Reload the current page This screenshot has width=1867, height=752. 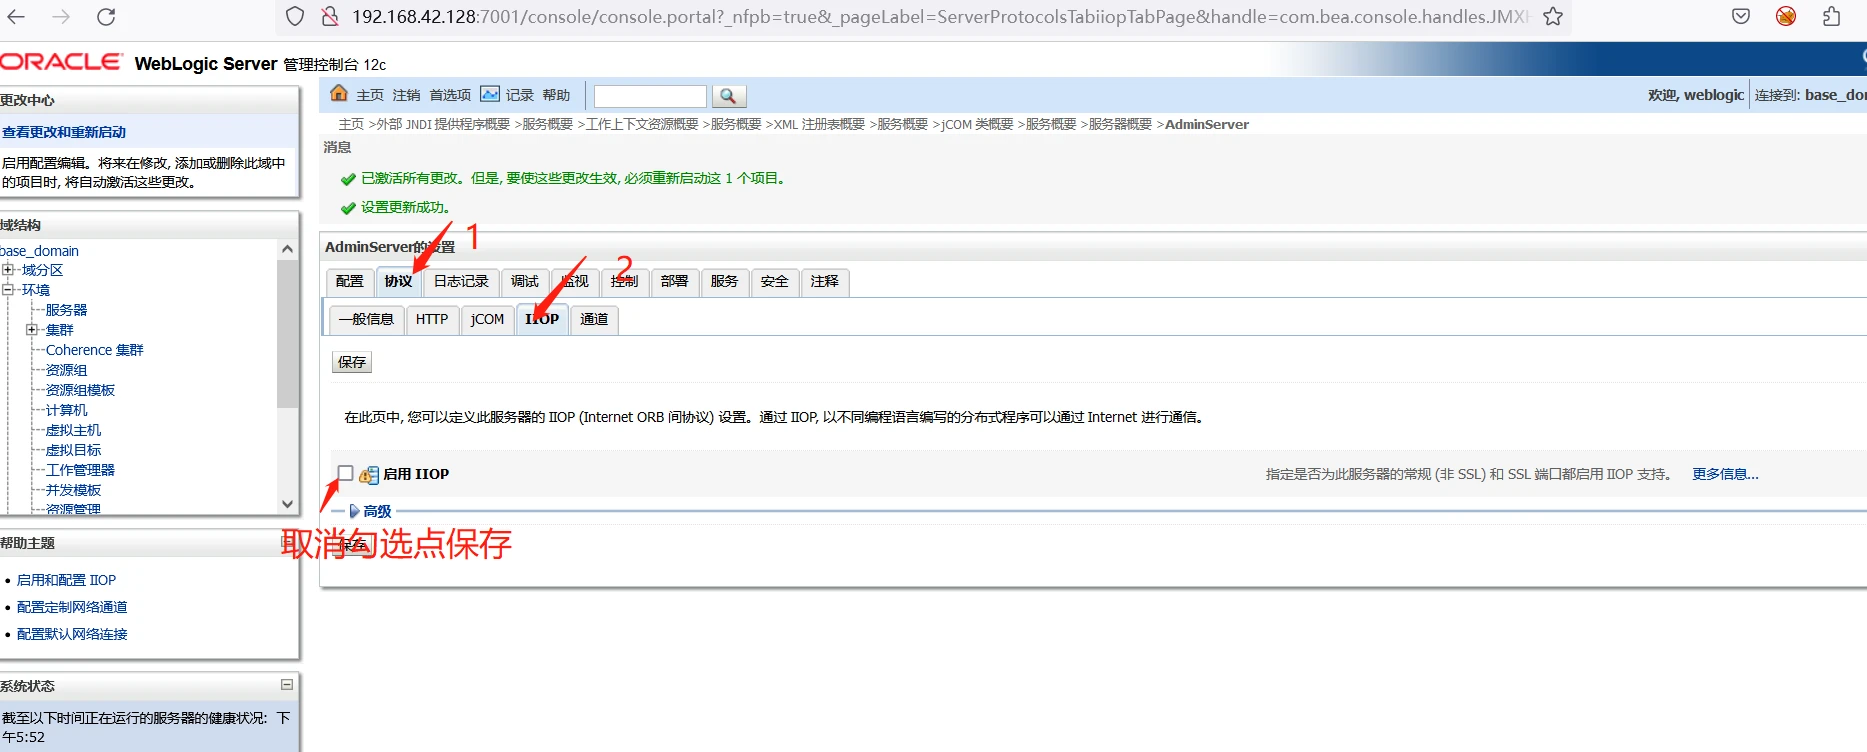coord(106,16)
